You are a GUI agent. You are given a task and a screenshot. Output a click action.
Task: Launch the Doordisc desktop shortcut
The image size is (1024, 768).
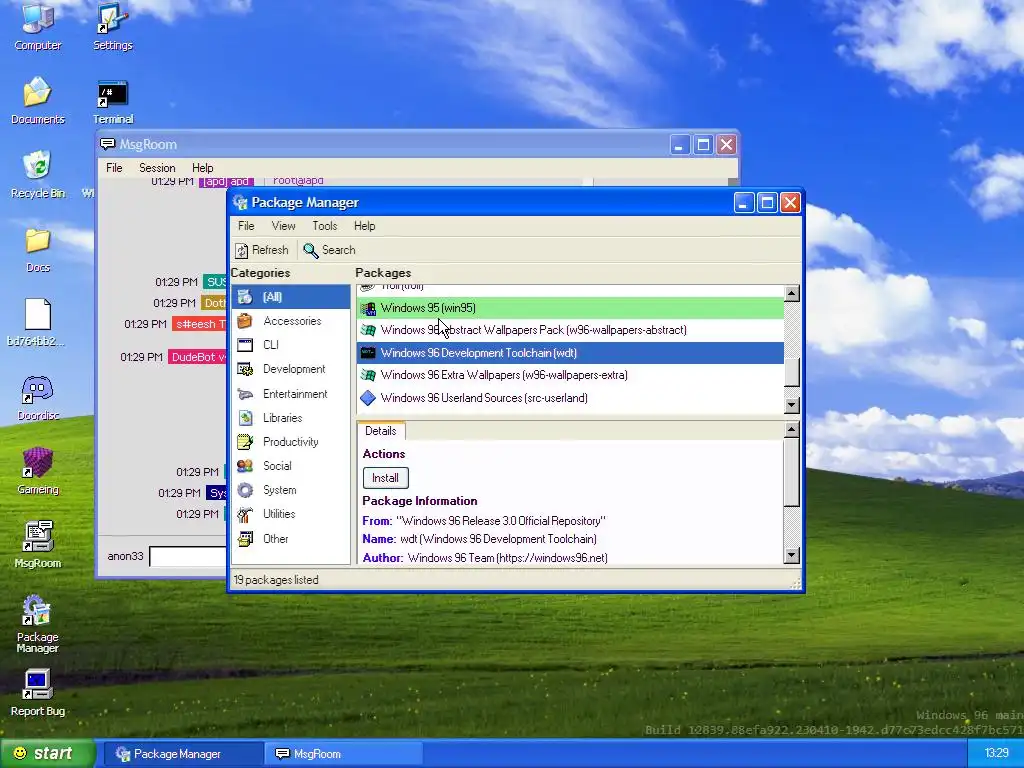[x=37, y=396]
